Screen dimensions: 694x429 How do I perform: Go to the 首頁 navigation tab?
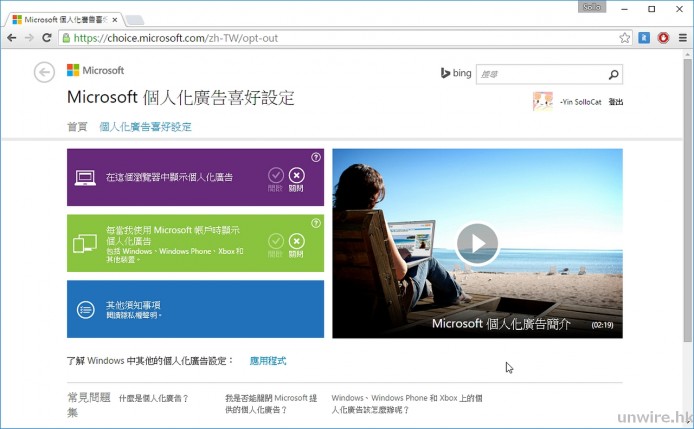[77, 127]
